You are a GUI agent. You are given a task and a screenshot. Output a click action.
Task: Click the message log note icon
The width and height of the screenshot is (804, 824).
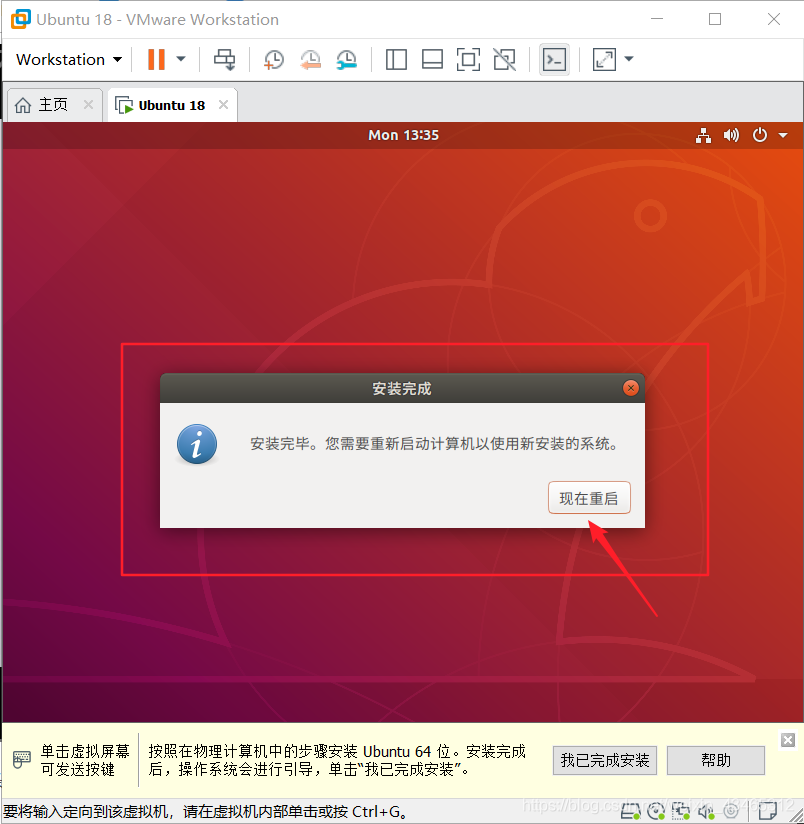click(x=768, y=812)
